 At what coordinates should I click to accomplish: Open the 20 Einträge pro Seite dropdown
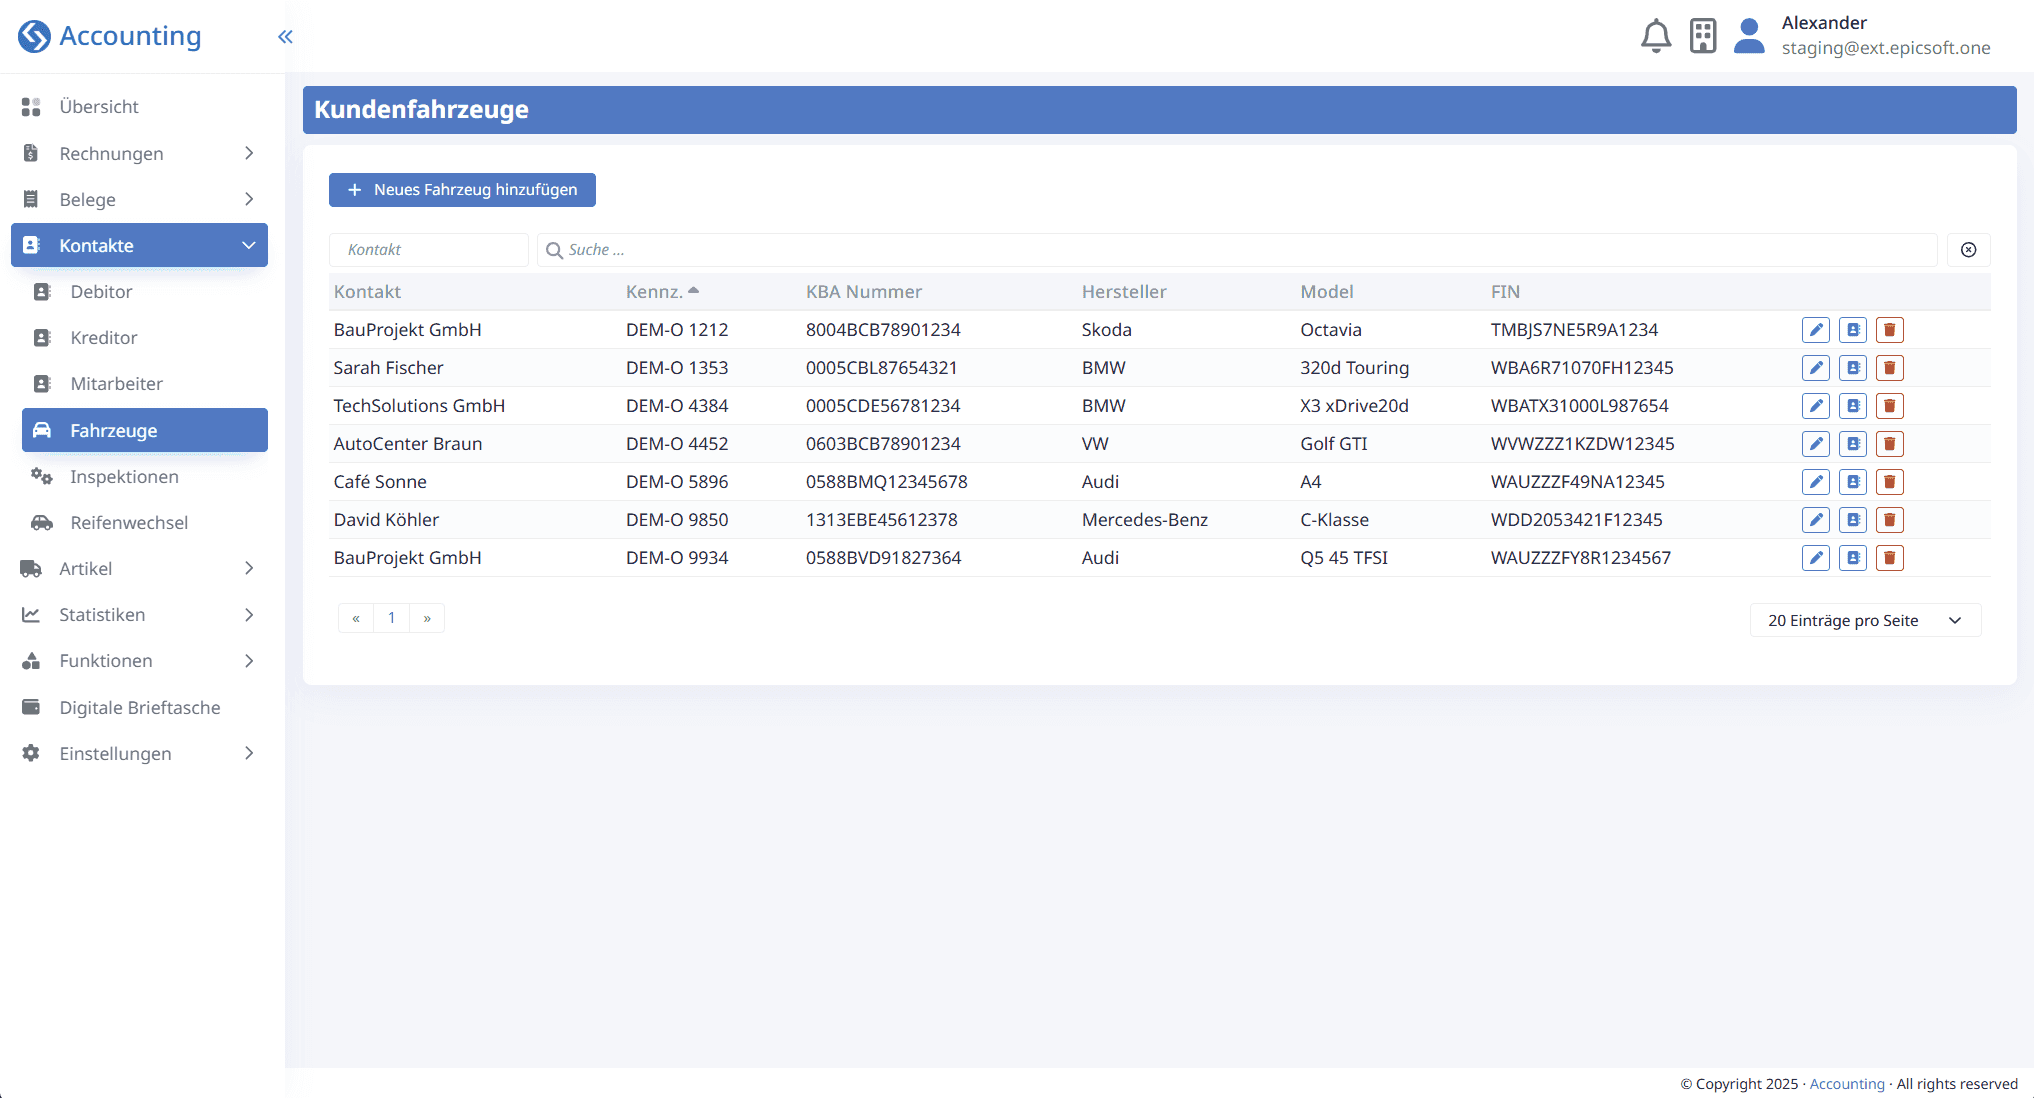coord(1865,620)
